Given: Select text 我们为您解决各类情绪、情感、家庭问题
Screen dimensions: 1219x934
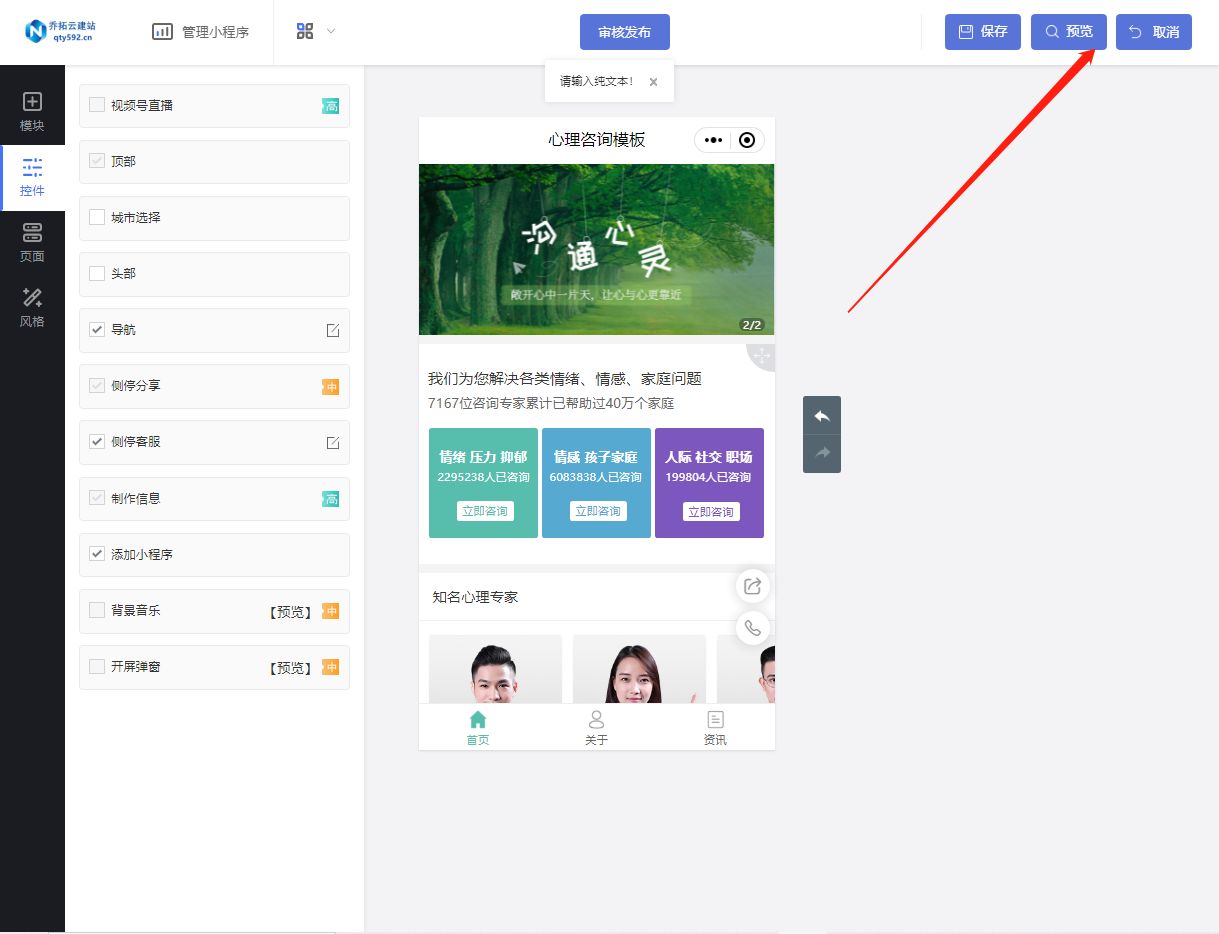Looking at the screenshot, I should [565, 379].
